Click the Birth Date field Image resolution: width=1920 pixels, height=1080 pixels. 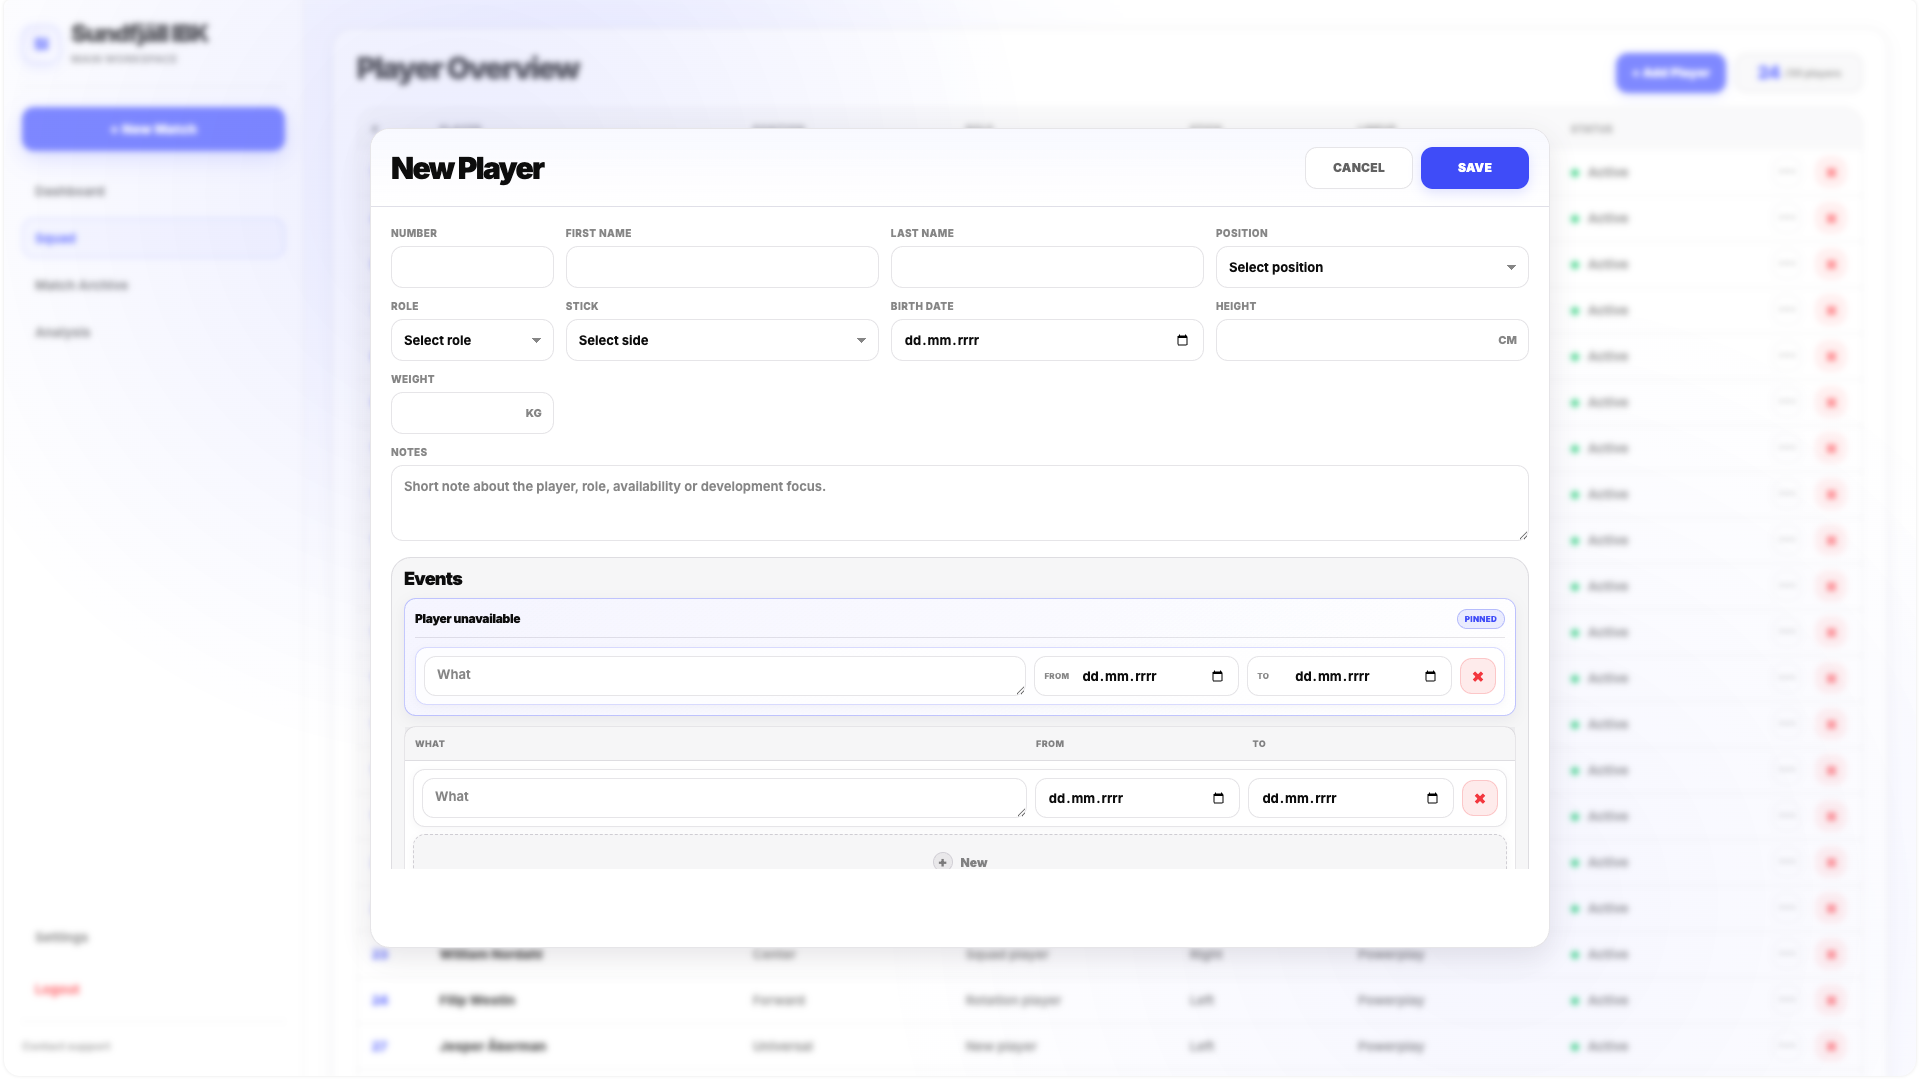pos(1046,340)
